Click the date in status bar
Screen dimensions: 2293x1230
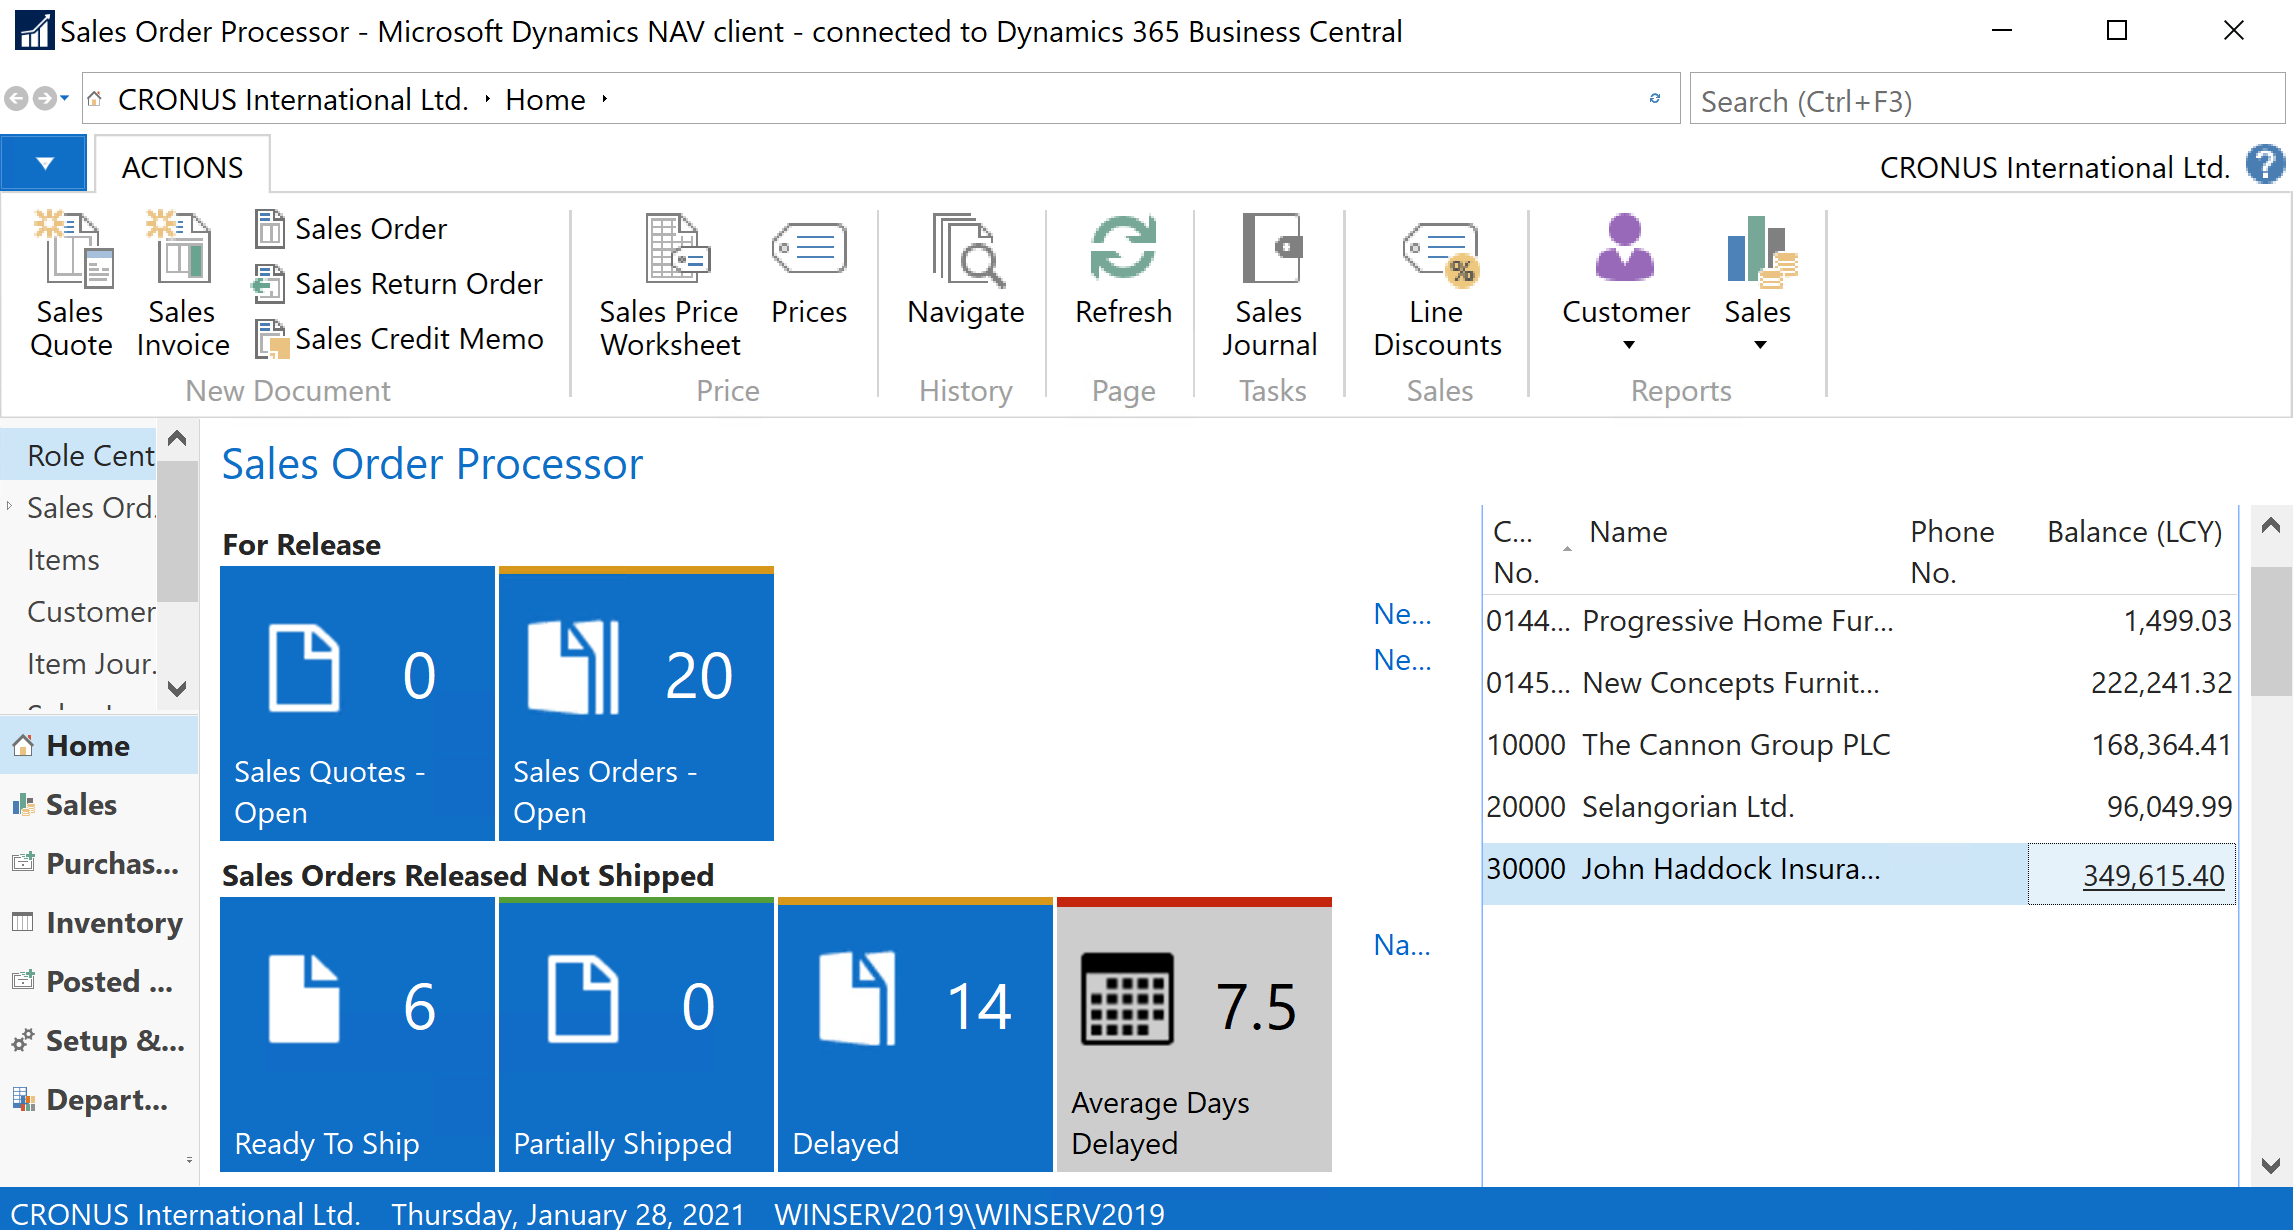pyautogui.click(x=568, y=1213)
